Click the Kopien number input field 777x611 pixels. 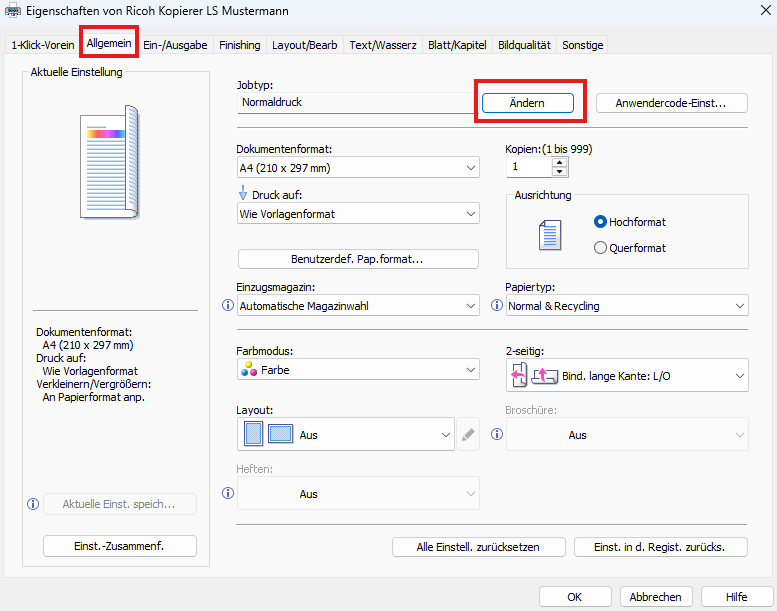(529, 168)
